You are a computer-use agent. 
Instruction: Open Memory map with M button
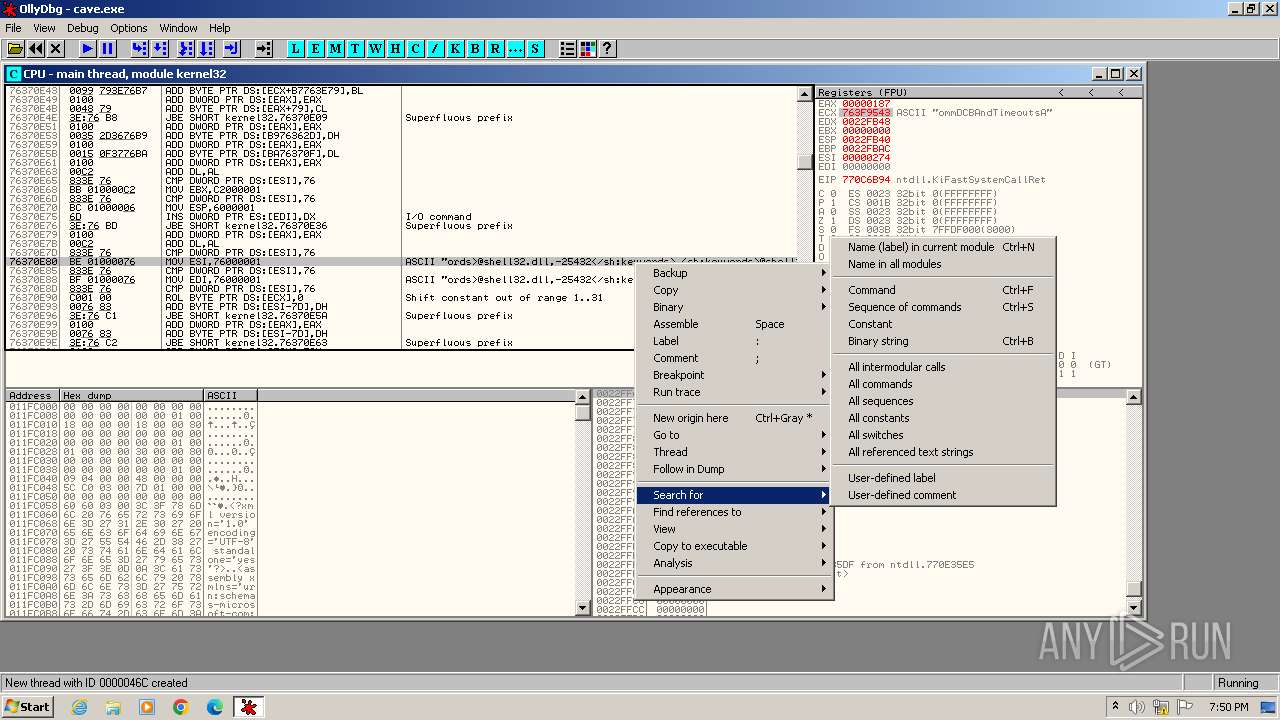tap(335, 48)
